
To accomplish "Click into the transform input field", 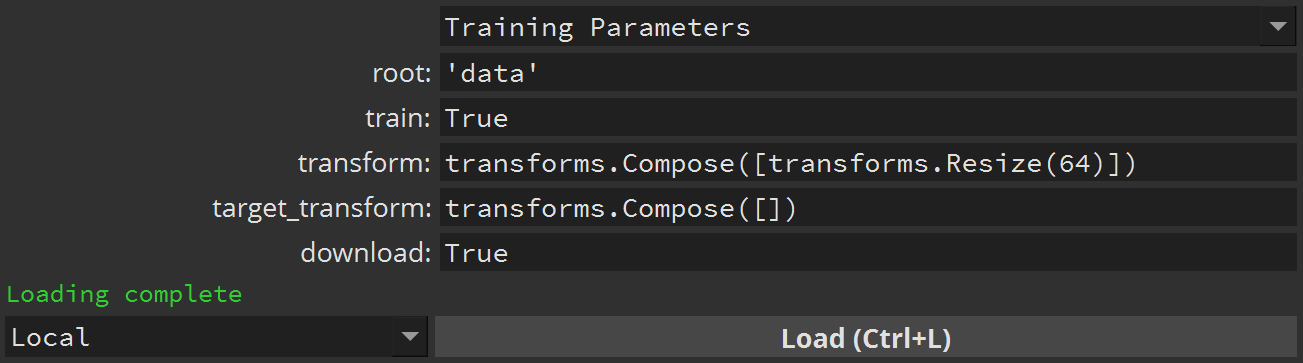I will pyautogui.click(x=868, y=163).
